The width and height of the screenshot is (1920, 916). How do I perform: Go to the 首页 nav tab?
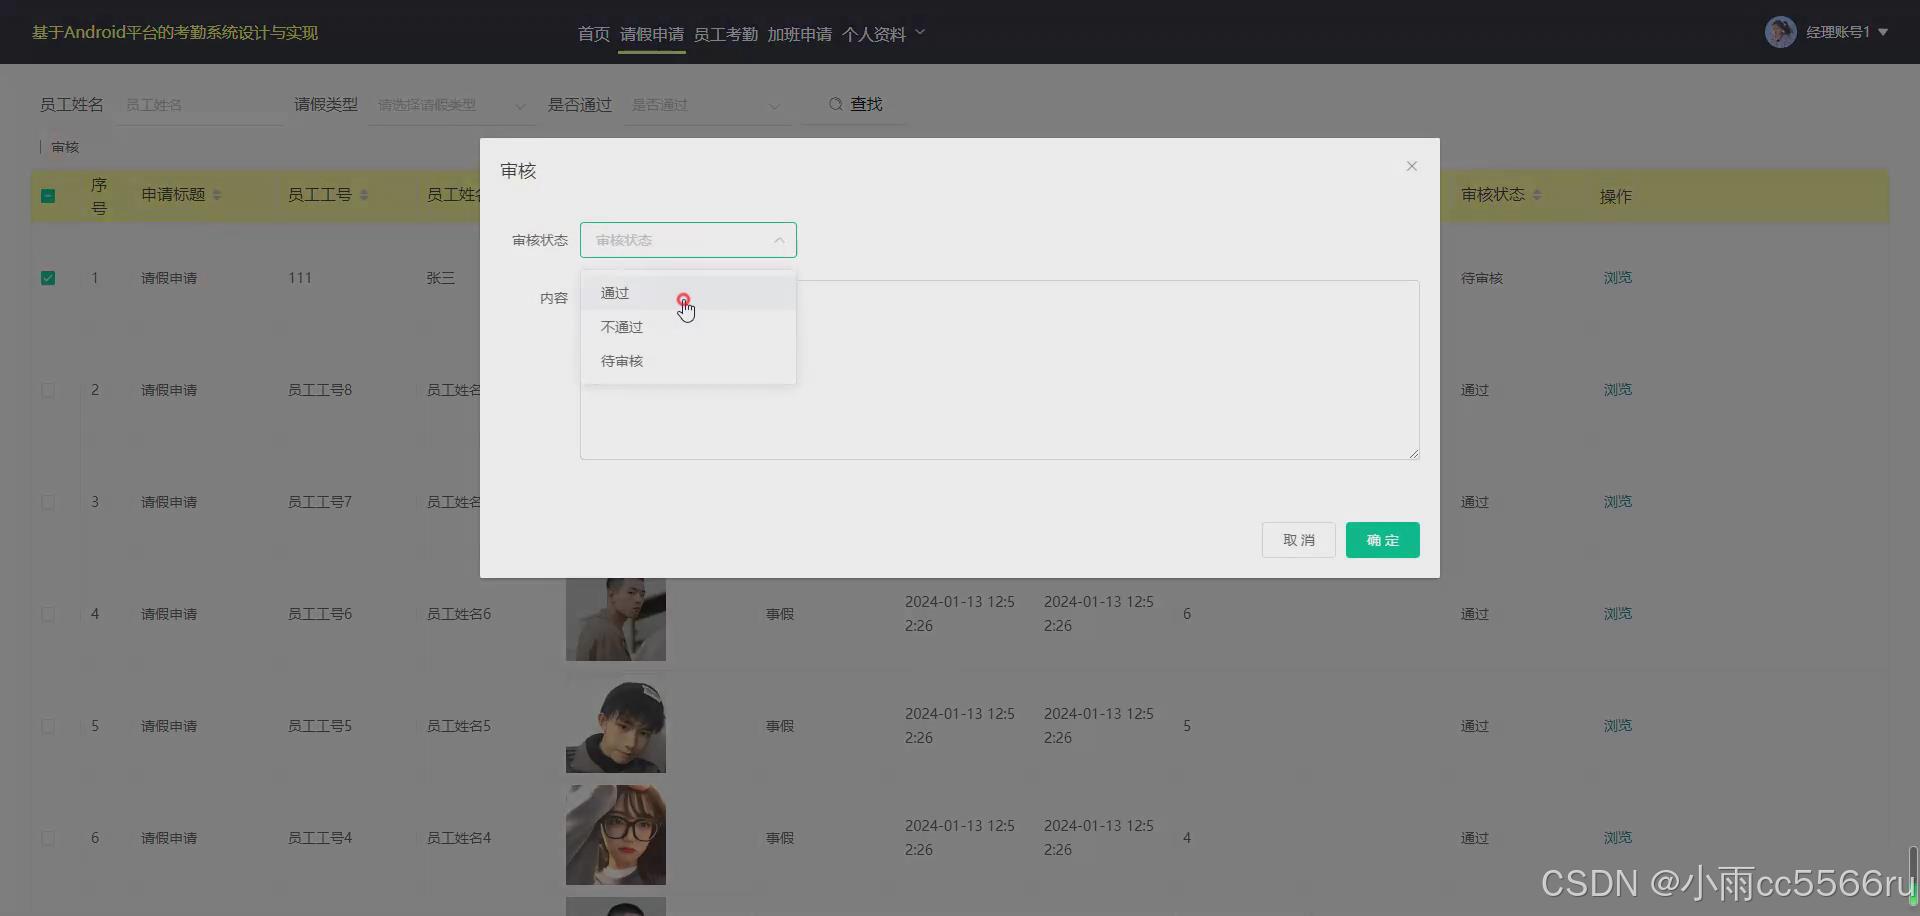point(594,34)
